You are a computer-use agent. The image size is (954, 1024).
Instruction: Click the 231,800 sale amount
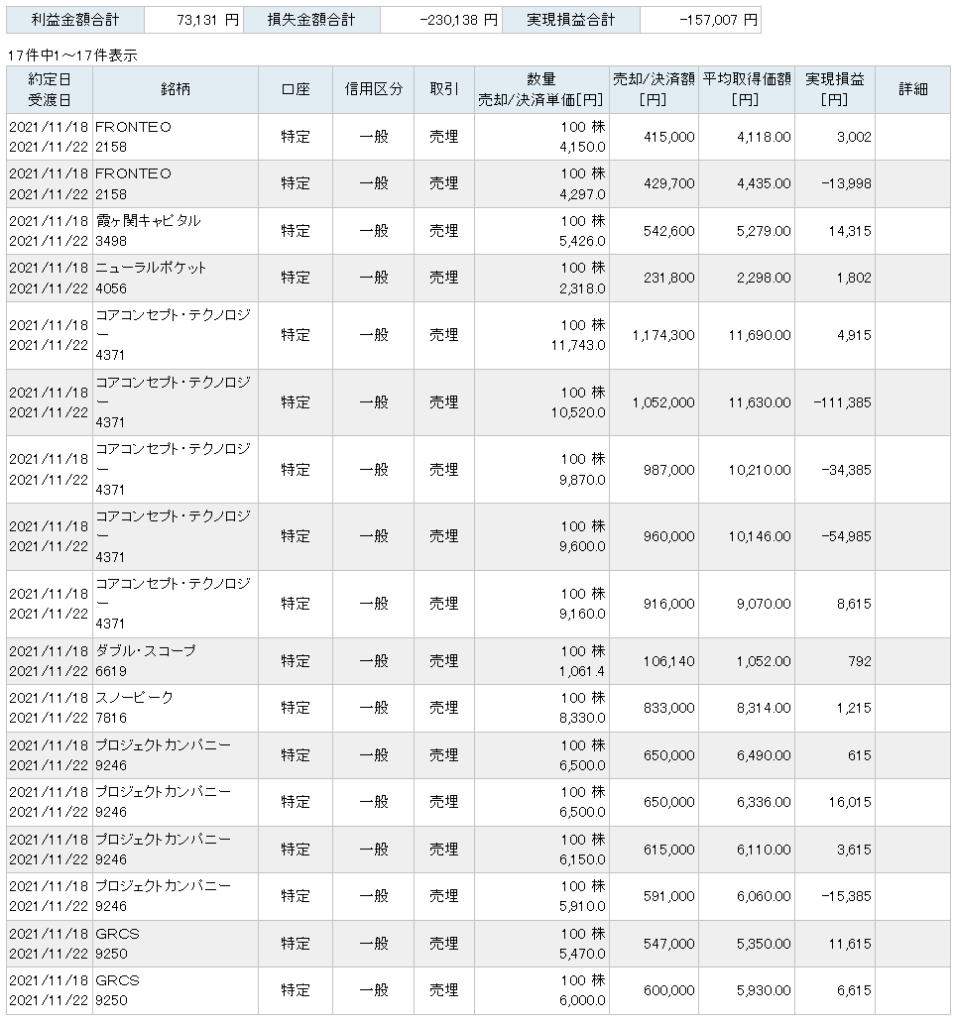coord(669,278)
